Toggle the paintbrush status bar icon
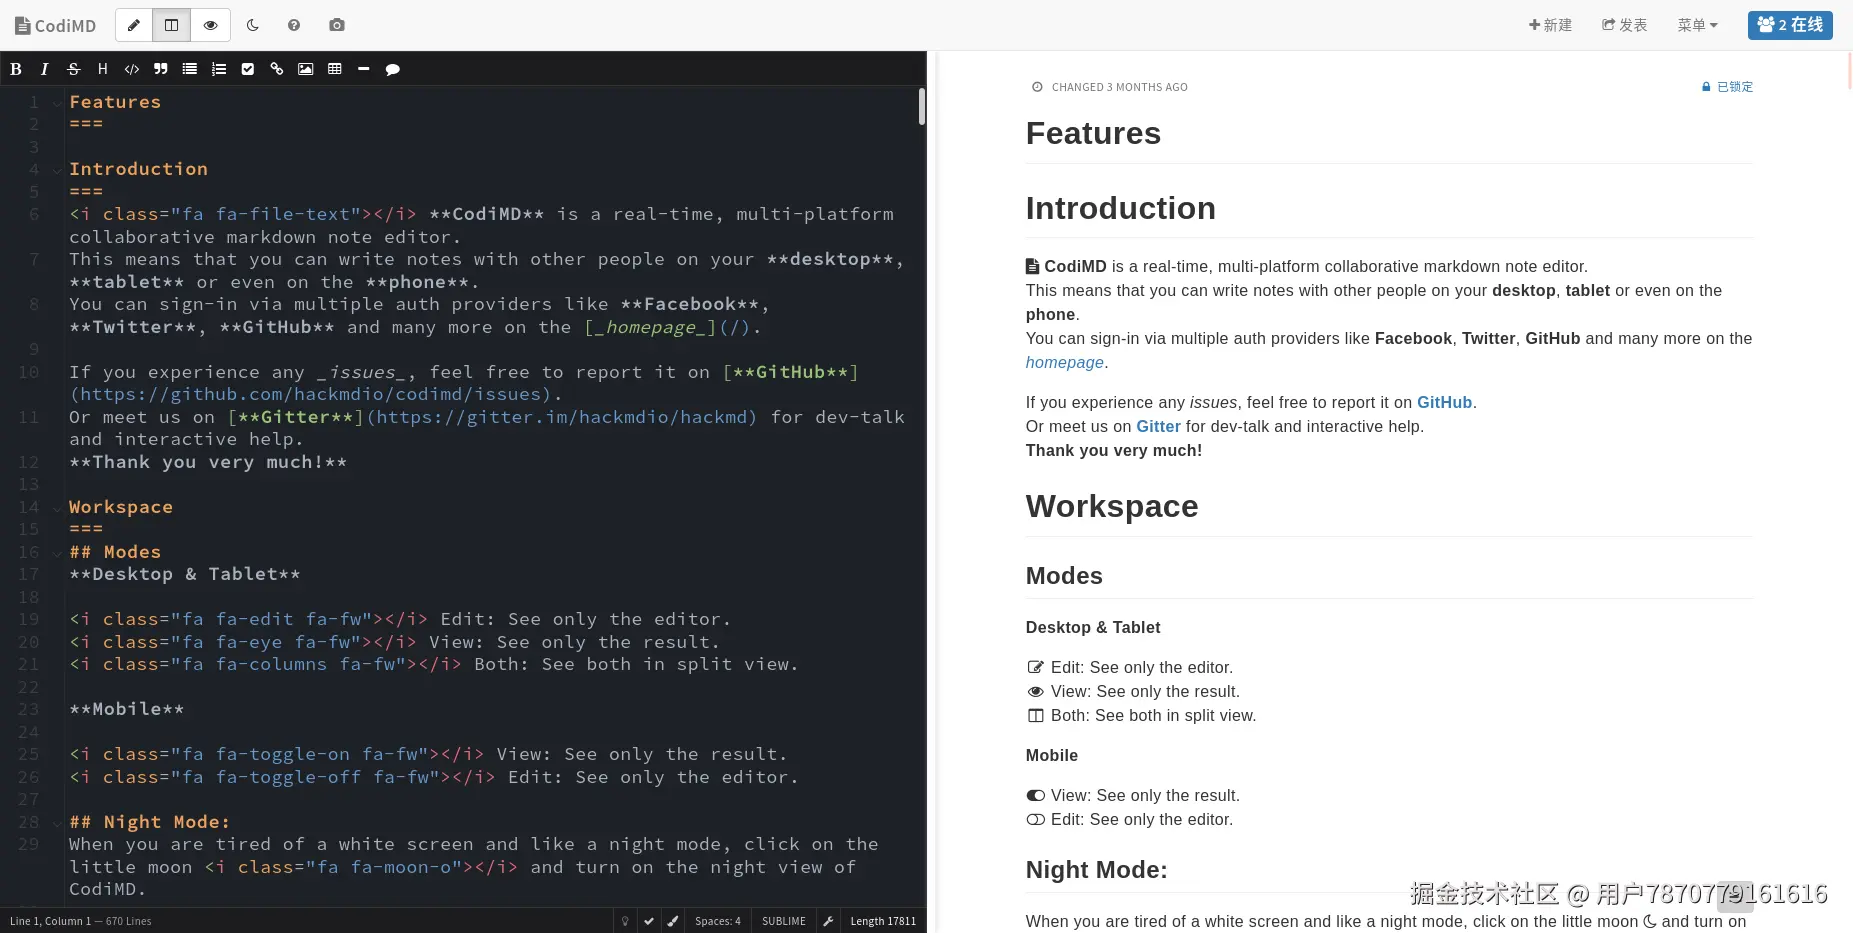The width and height of the screenshot is (1853, 933). (x=673, y=921)
